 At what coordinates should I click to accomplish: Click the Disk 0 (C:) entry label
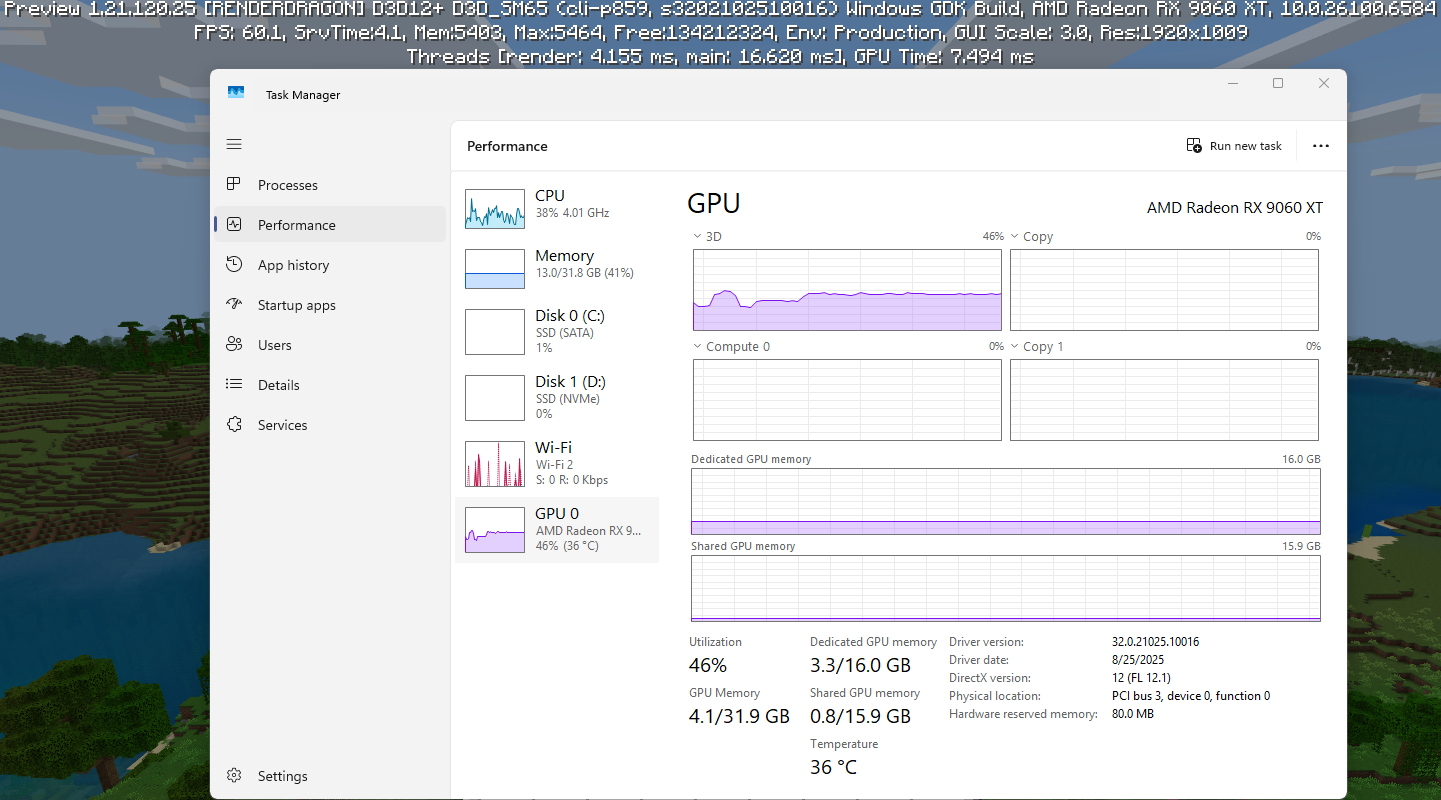(570, 316)
